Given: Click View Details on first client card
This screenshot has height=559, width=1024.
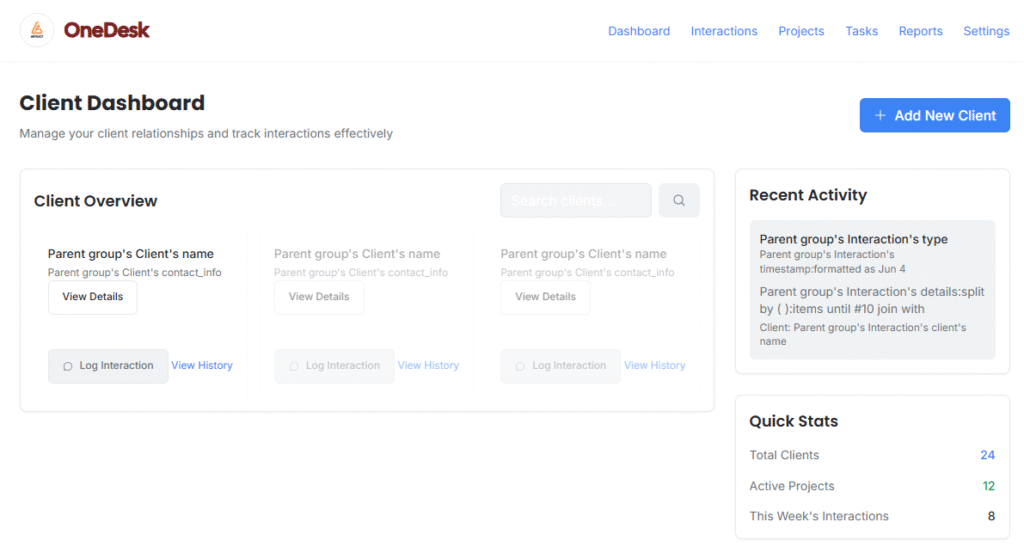Looking at the screenshot, I should point(93,297).
